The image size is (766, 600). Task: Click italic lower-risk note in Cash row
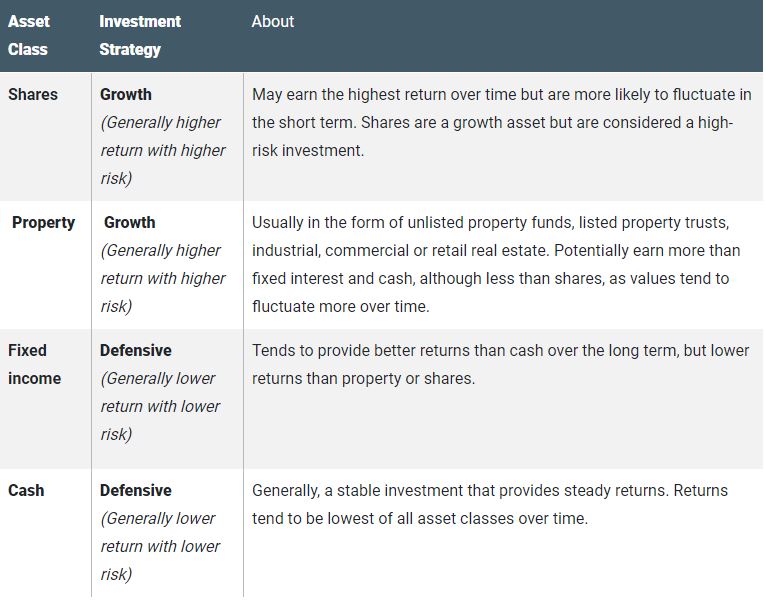tap(160, 546)
